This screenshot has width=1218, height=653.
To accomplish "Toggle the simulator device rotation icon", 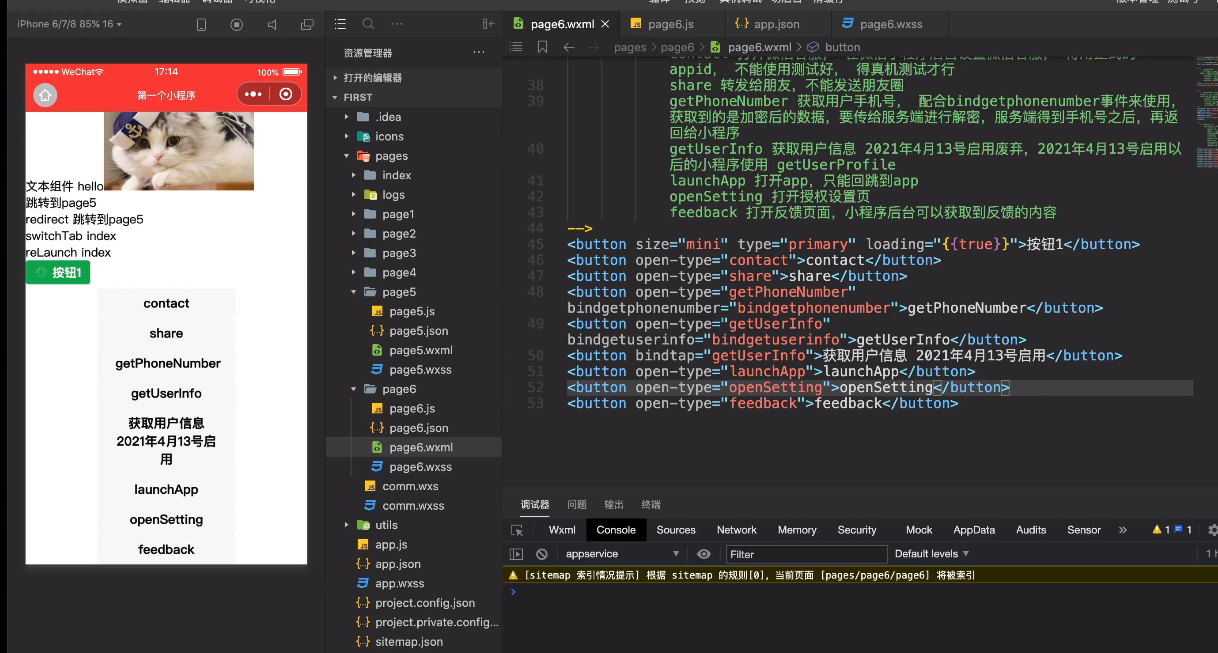I will click(200, 24).
